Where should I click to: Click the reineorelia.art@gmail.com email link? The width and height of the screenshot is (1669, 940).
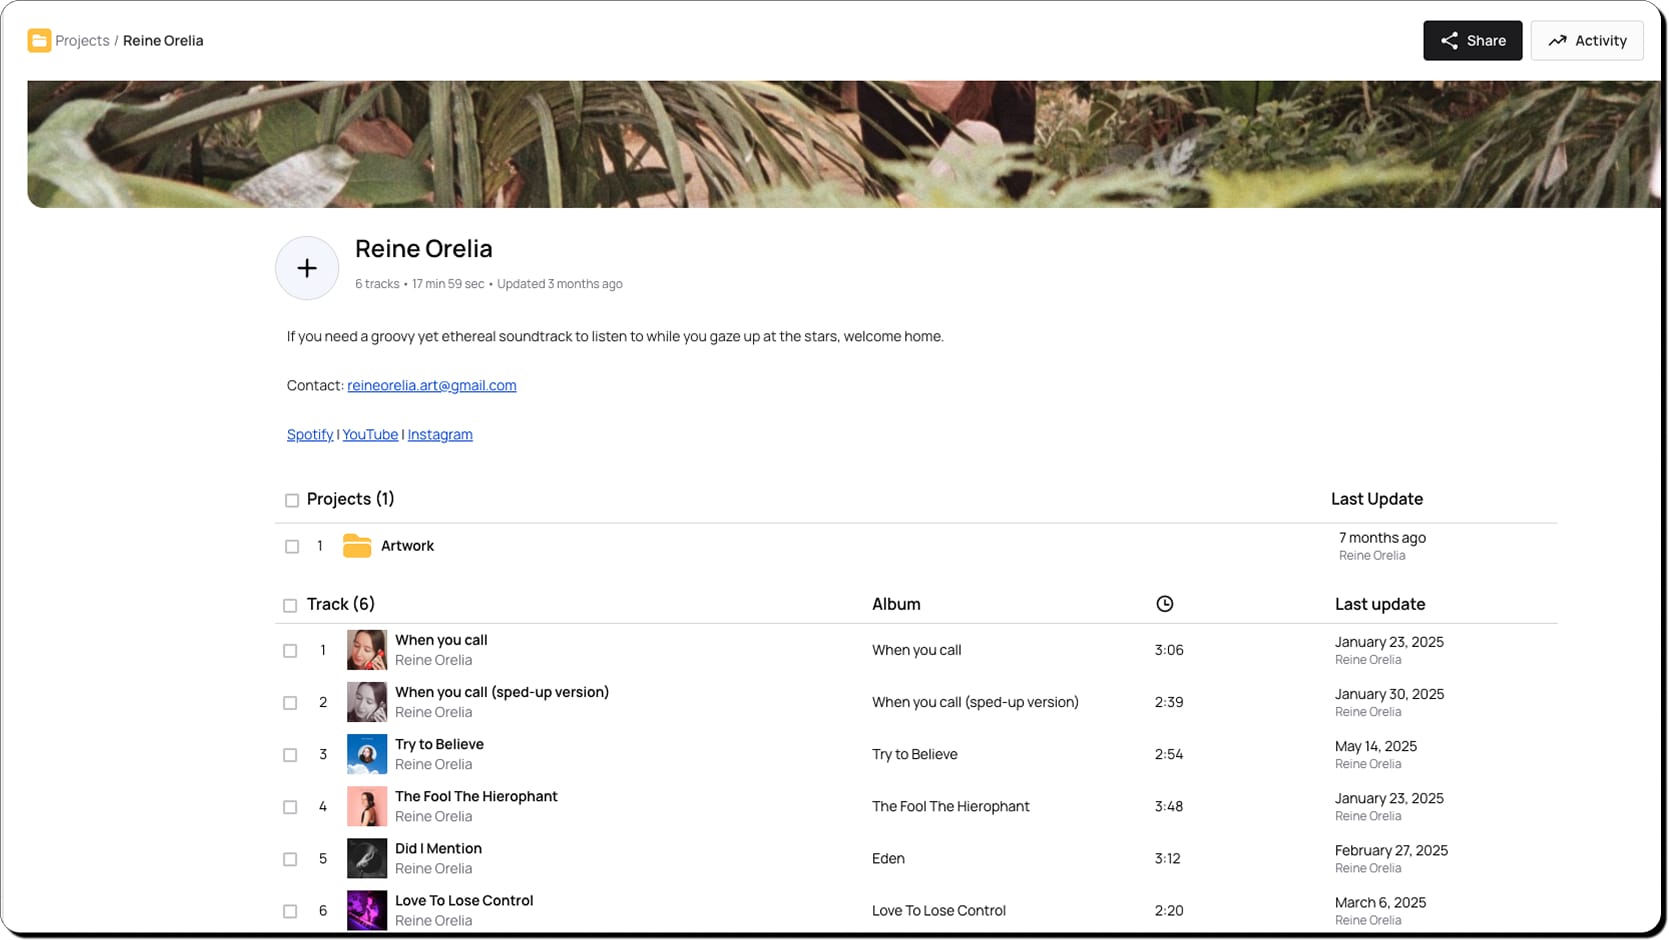pos(432,385)
